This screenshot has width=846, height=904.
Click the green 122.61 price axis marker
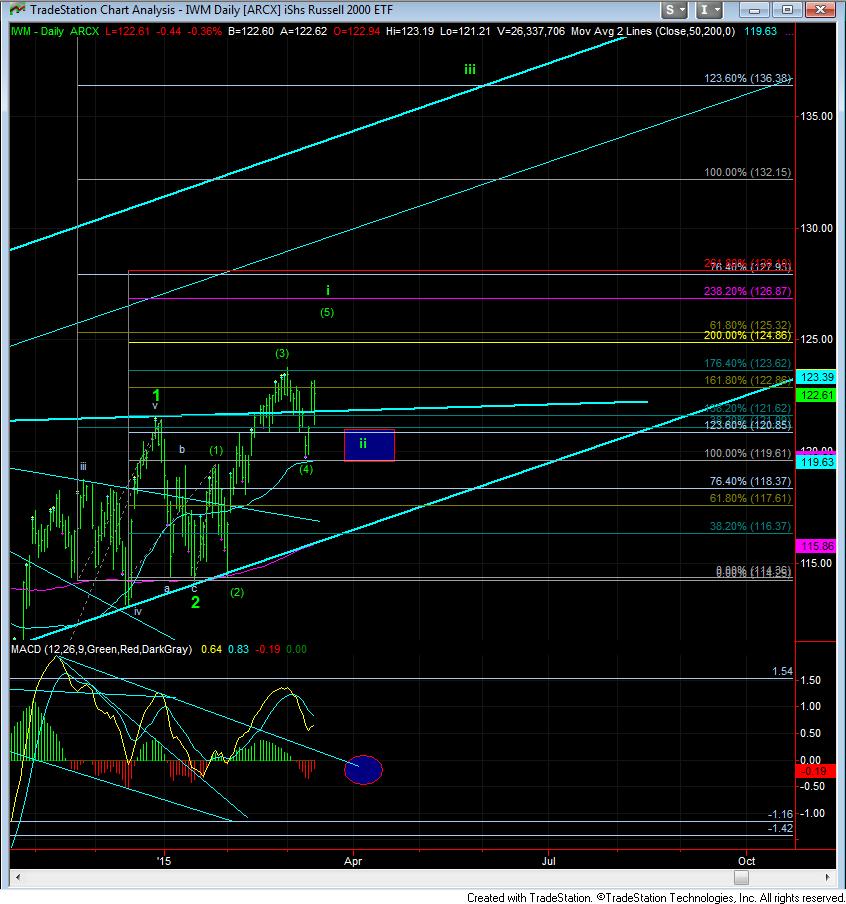pos(816,395)
